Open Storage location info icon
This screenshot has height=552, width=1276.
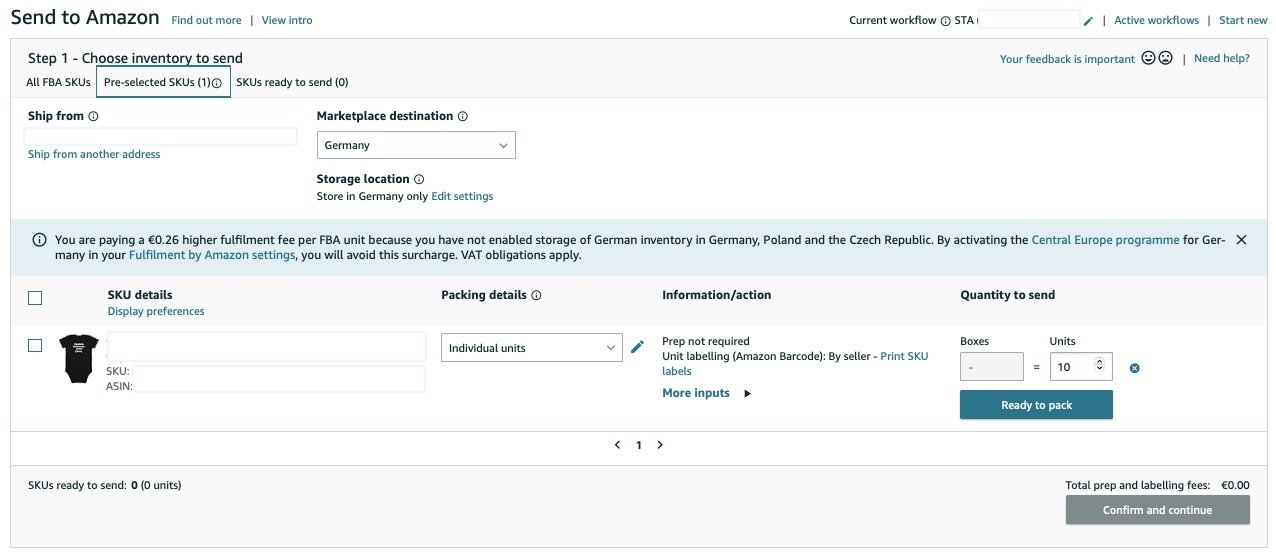pyautogui.click(x=419, y=180)
